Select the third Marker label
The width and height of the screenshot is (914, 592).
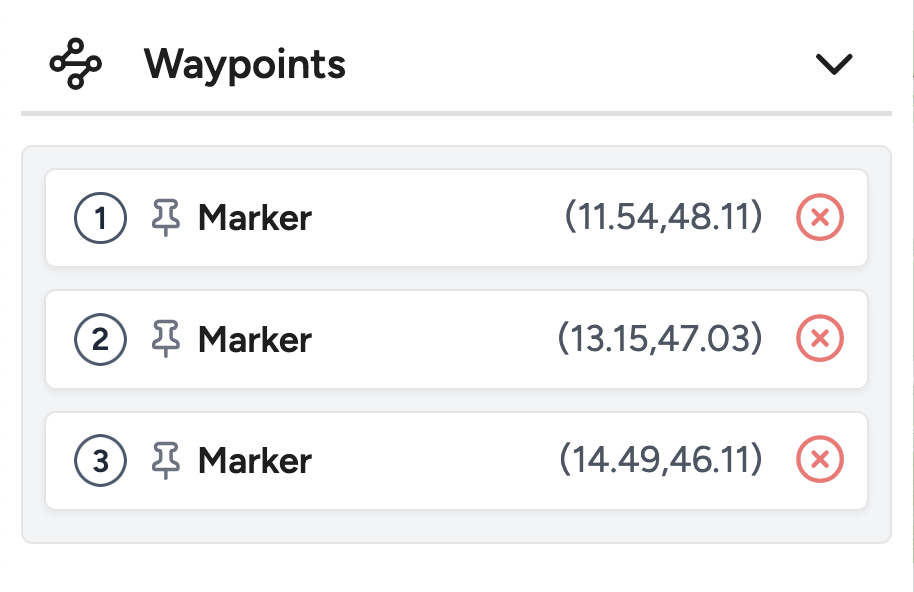pyautogui.click(x=255, y=461)
